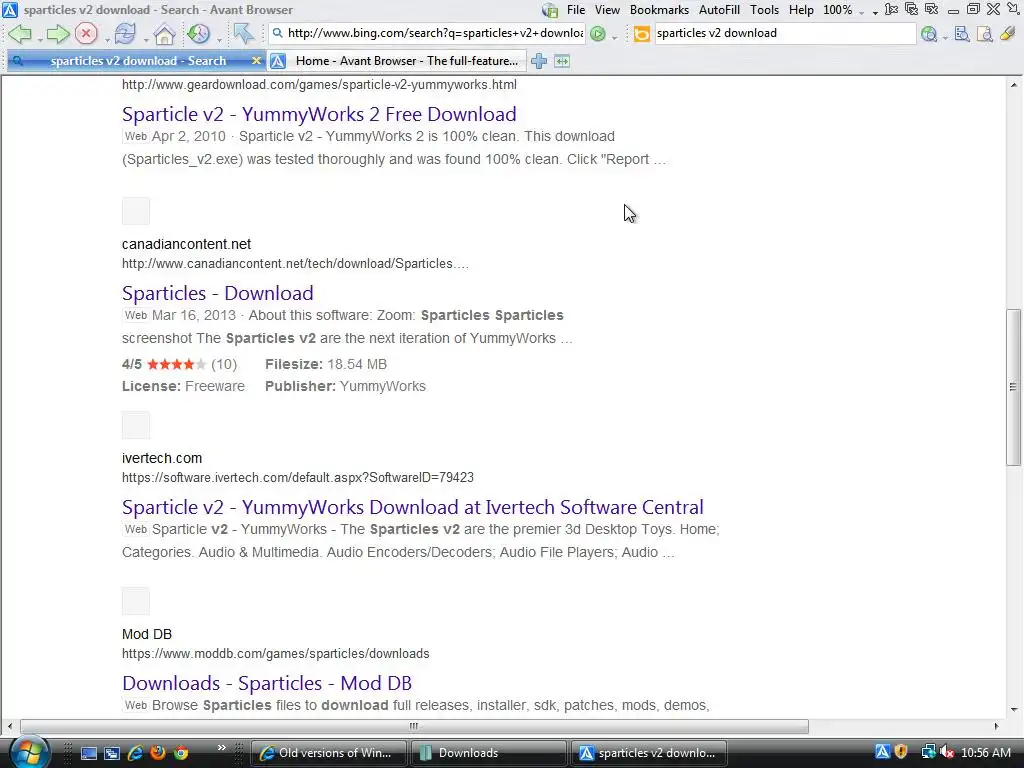Click the blue up-left arrow toolbar icon
This screenshot has height=768, width=1024.
tap(244, 33)
